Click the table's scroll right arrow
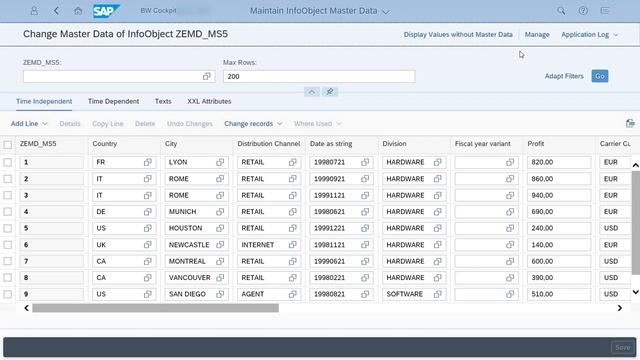This screenshot has width=640, height=360. pyautogui.click(x=620, y=308)
